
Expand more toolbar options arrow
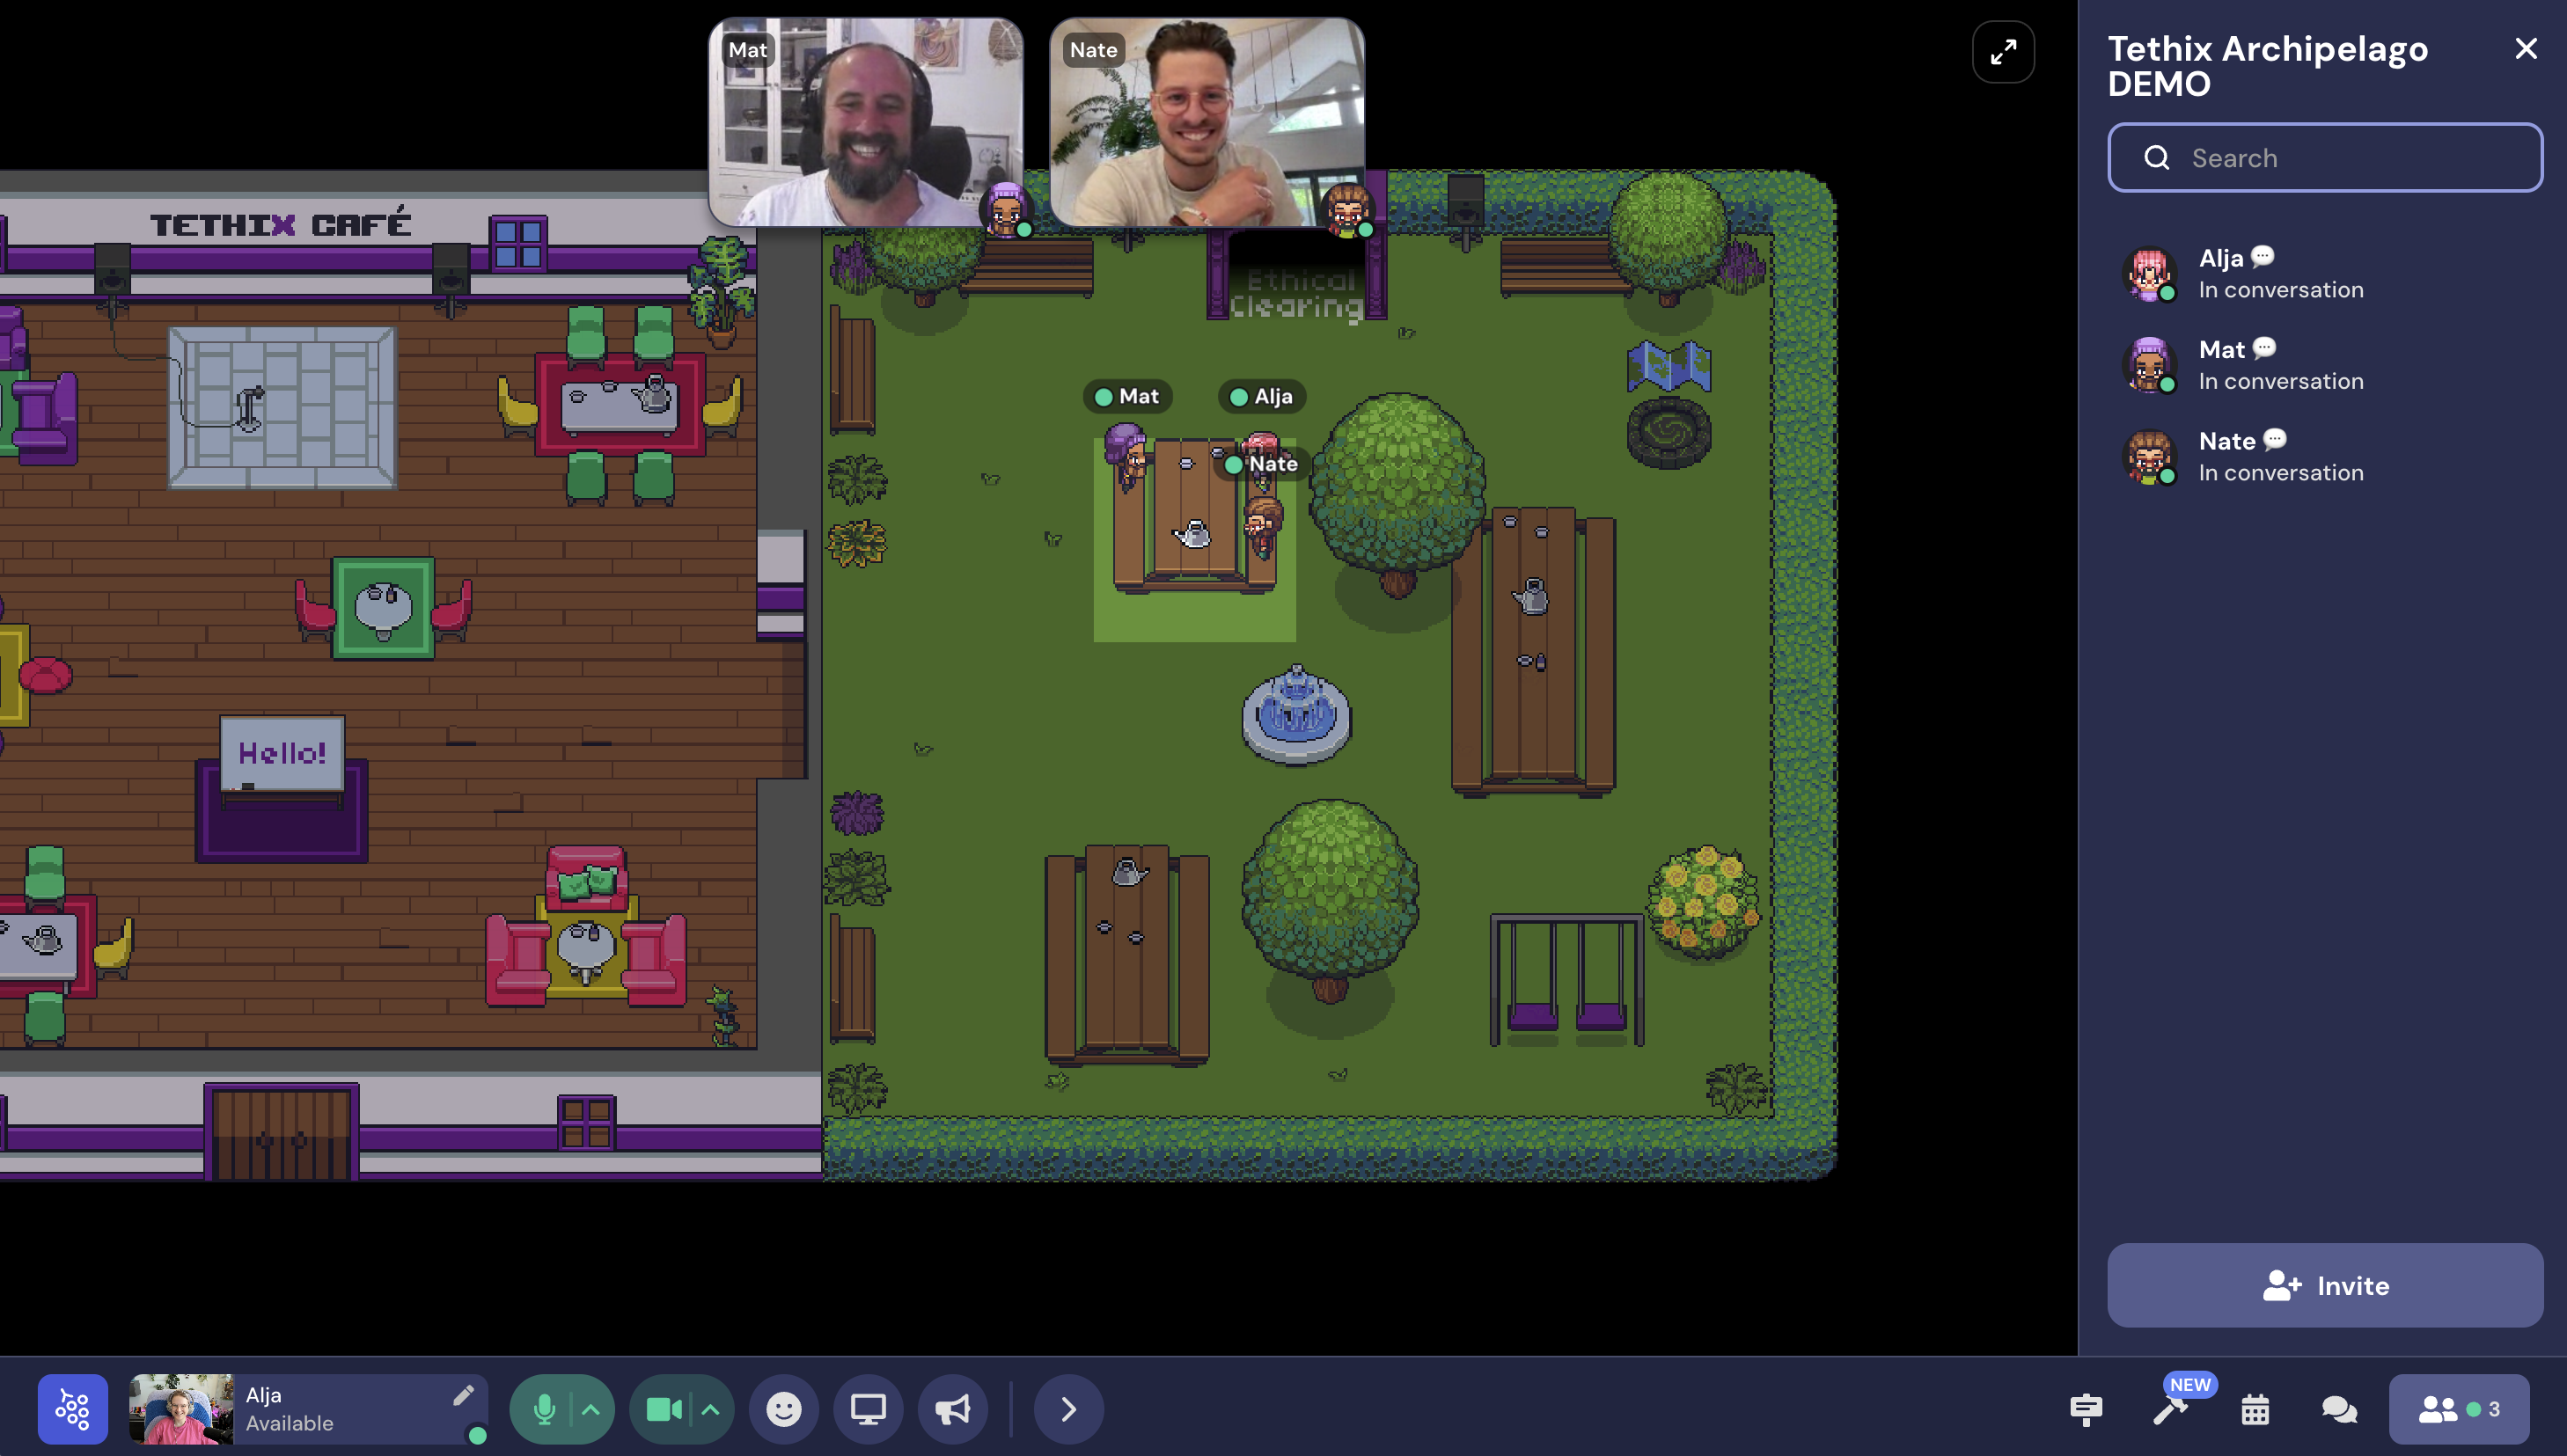point(1068,1409)
